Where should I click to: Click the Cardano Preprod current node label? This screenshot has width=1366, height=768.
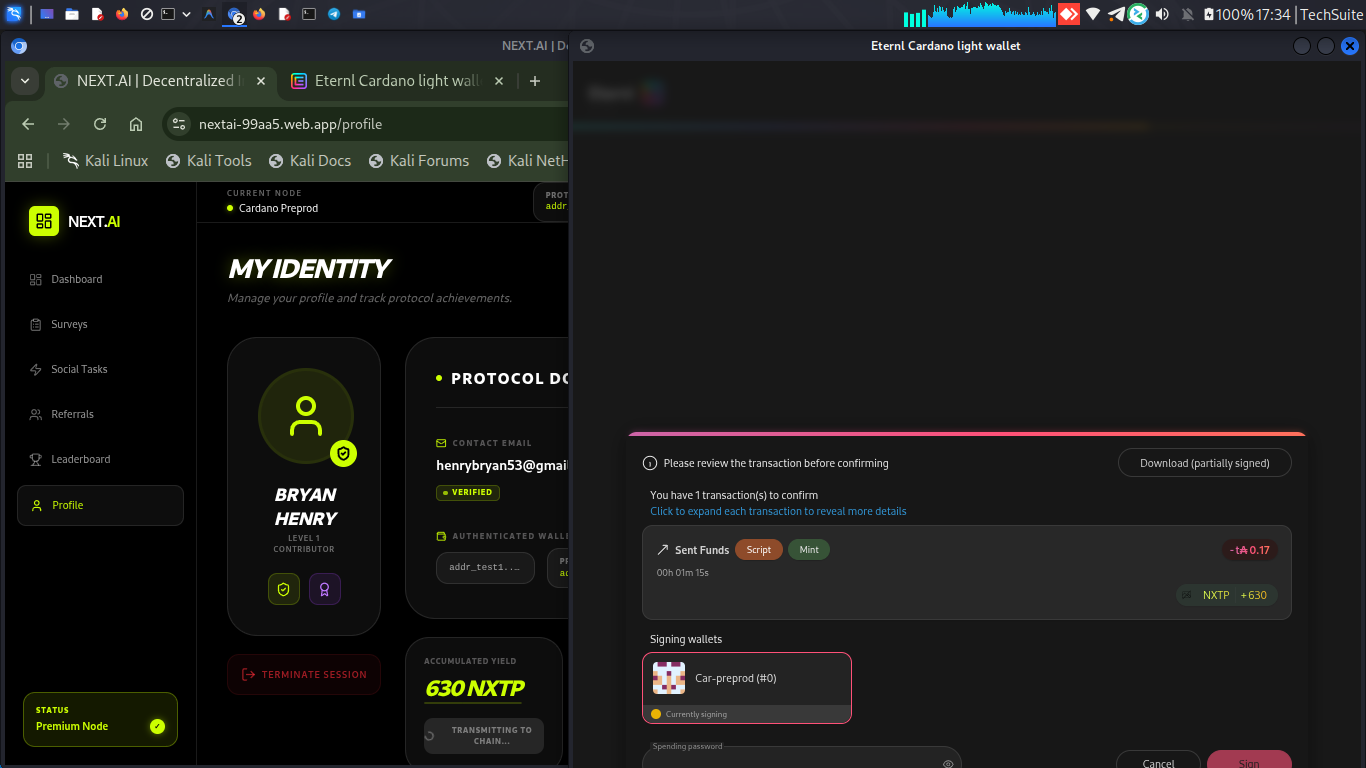278,208
